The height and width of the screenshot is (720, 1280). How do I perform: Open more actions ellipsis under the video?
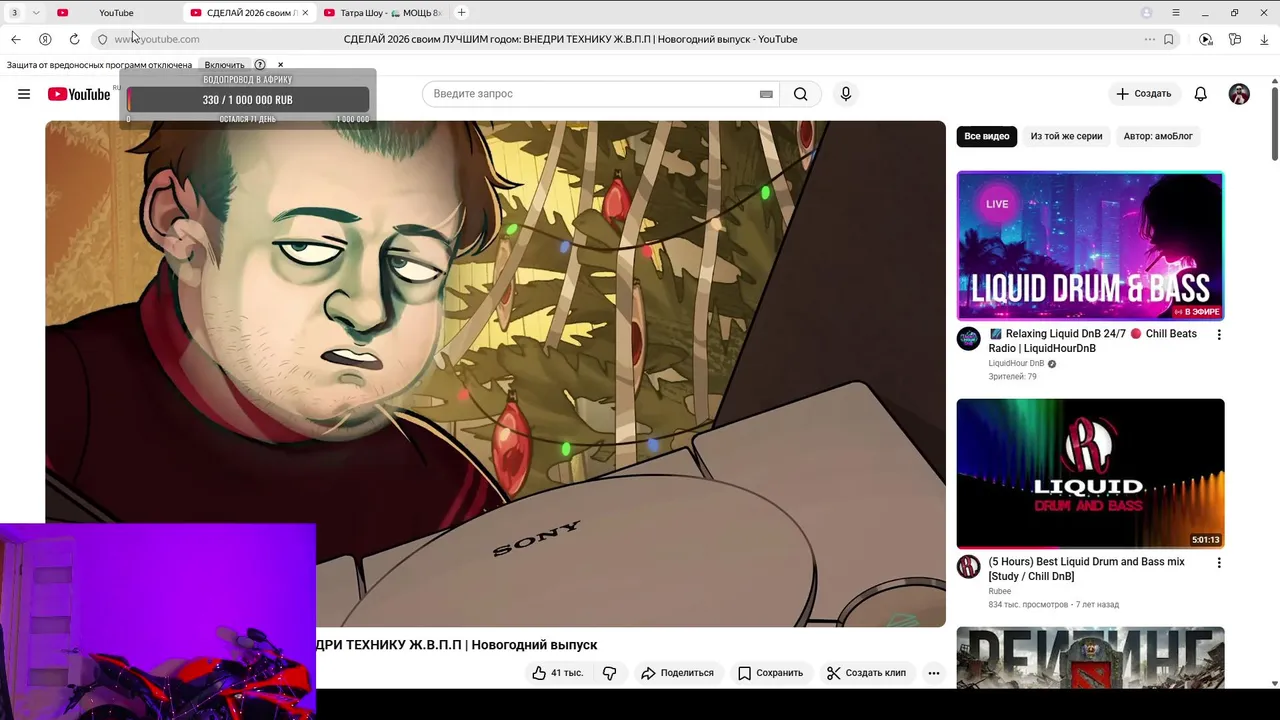point(934,673)
